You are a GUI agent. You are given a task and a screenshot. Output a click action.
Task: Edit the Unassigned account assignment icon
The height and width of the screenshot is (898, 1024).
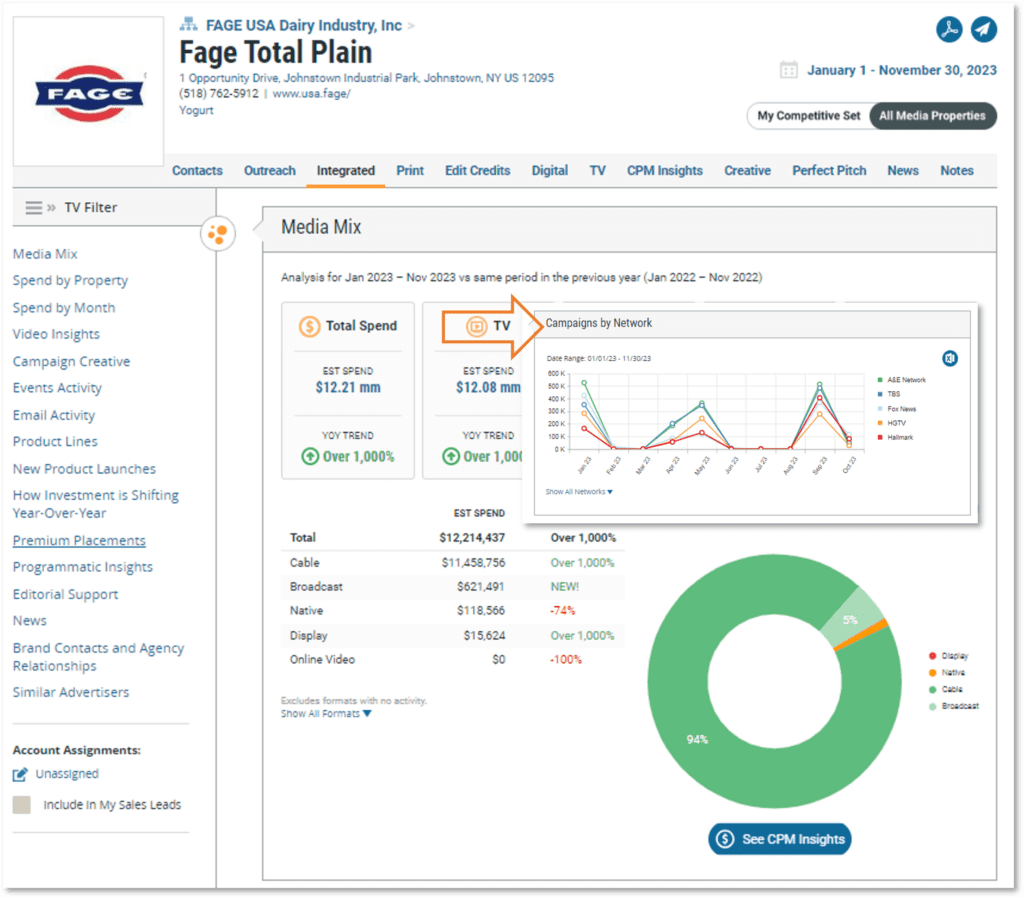click(20, 775)
